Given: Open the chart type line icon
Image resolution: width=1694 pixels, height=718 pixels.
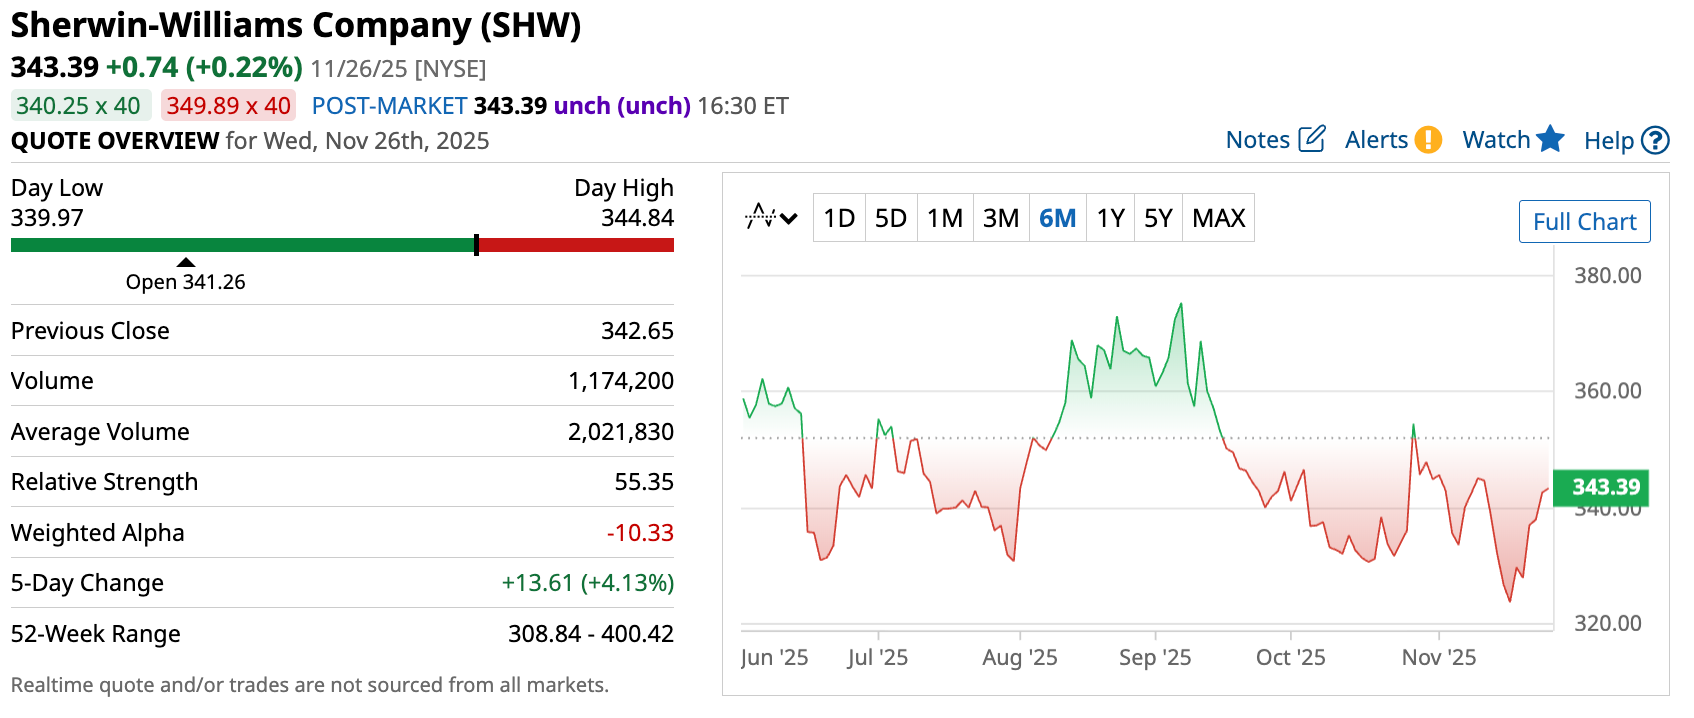Looking at the screenshot, I should pos(760,216).
